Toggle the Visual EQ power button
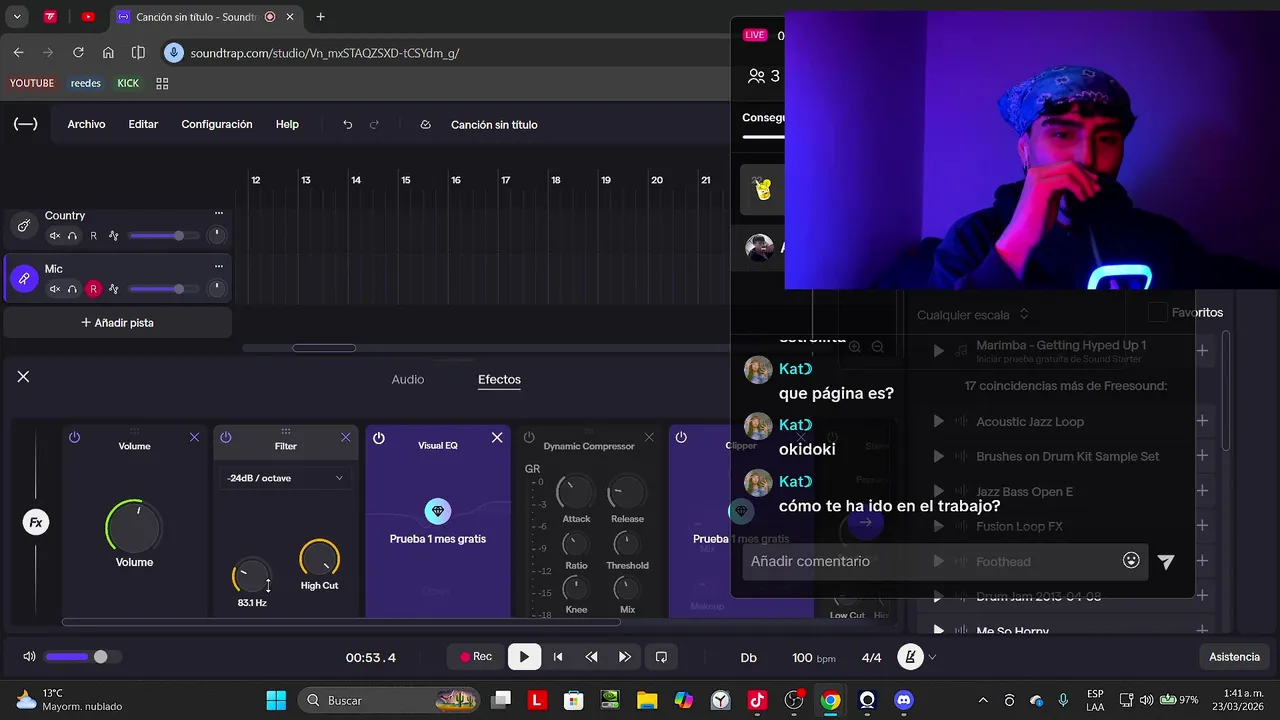The height and width of the screenshot is (720, 1280). click(x=378, y=438)
